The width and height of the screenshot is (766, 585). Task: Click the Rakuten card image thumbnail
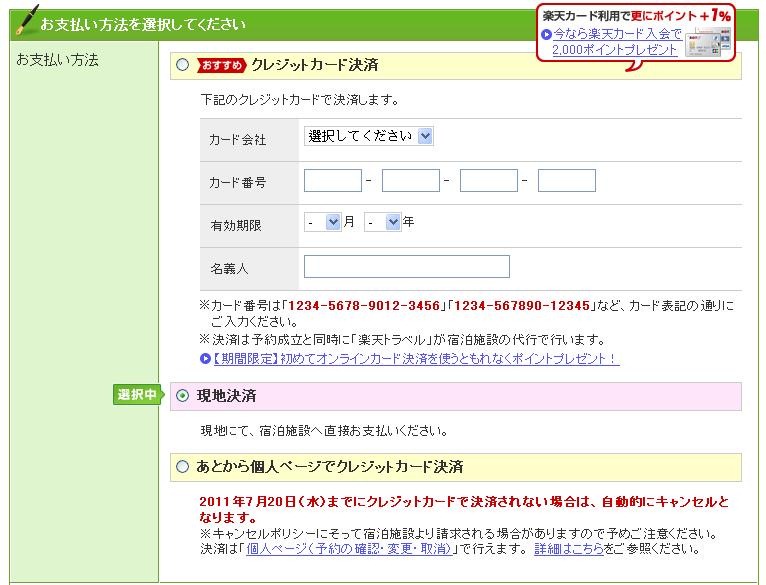tap(708, 42)
